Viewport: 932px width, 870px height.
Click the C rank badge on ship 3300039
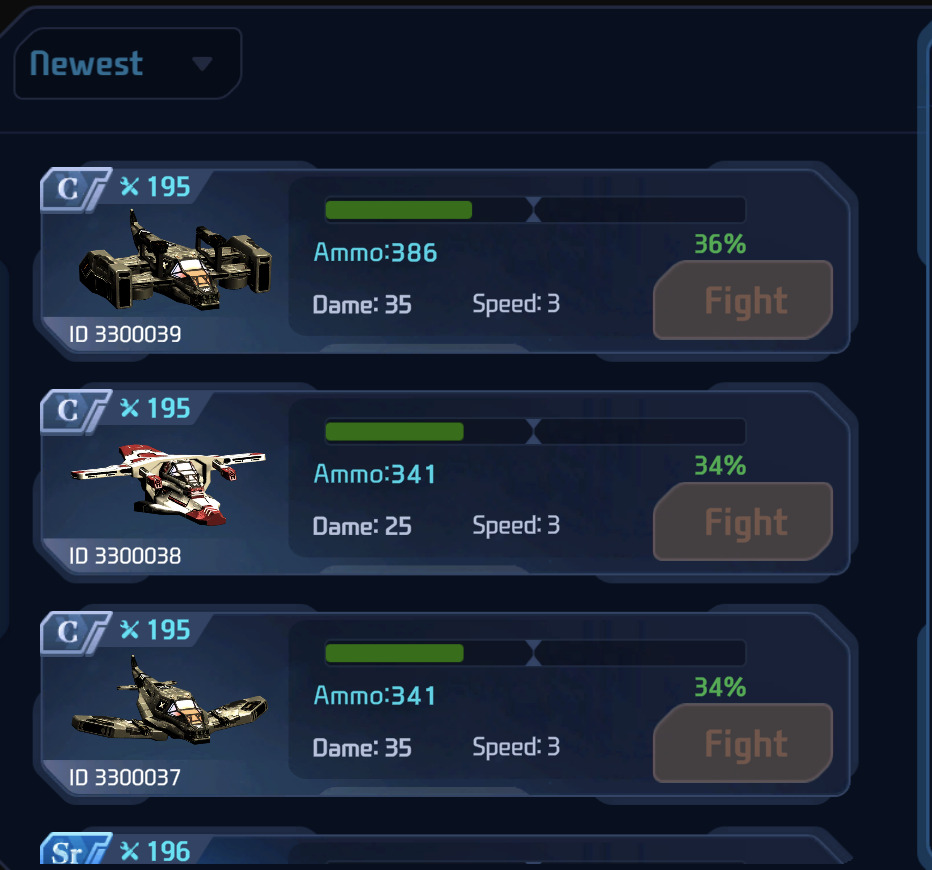(75, 190)
